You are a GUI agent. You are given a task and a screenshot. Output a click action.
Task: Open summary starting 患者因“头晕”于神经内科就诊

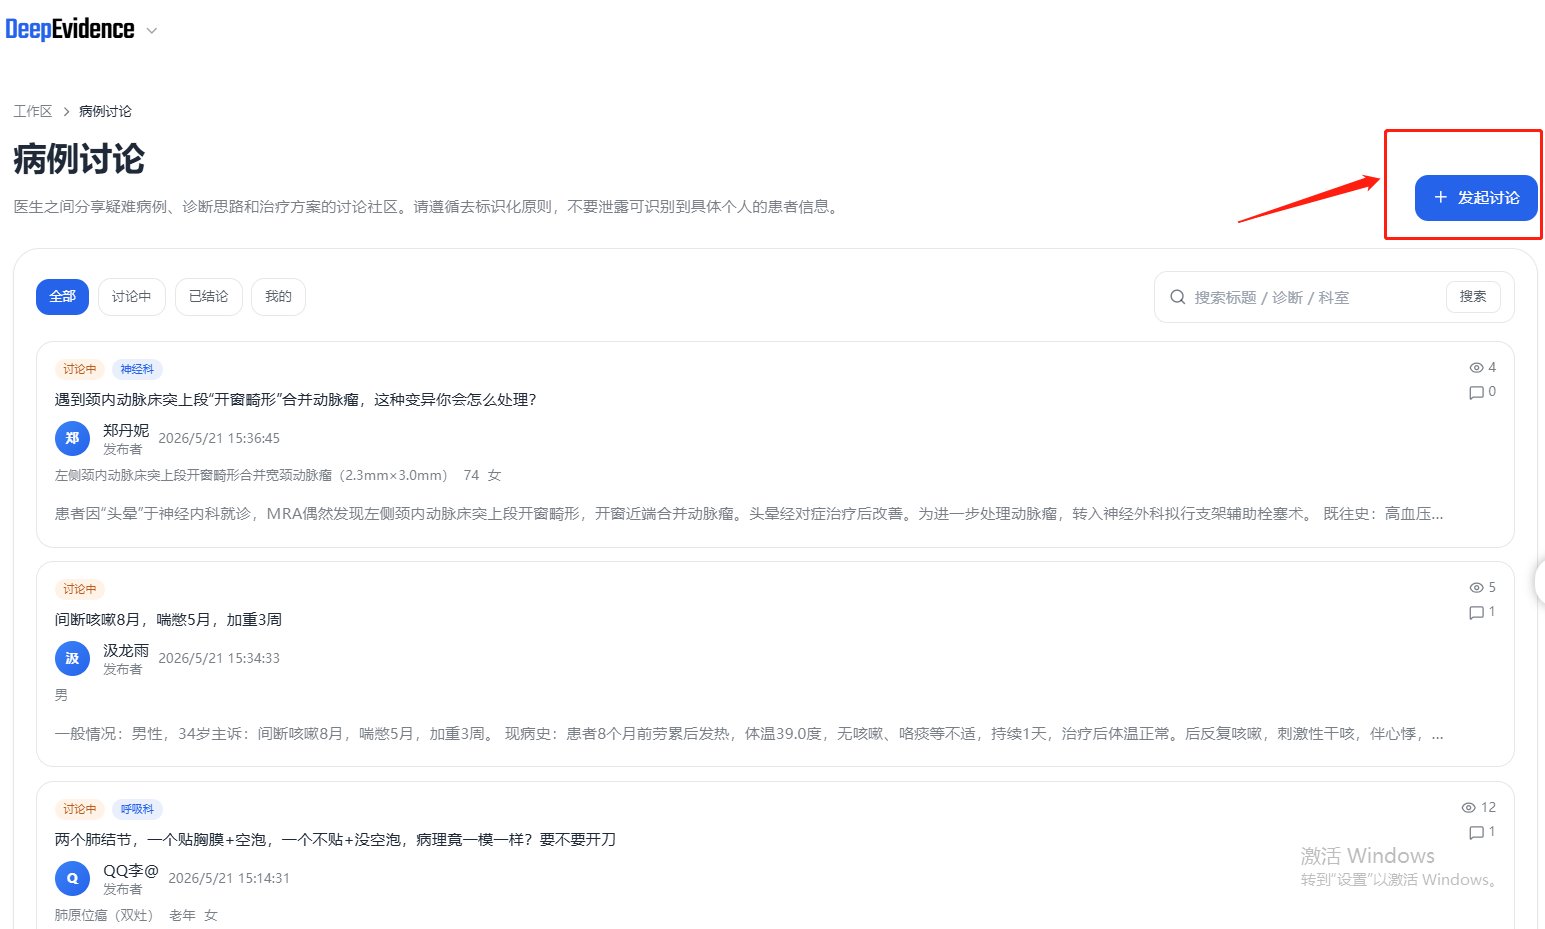(749, 514)
